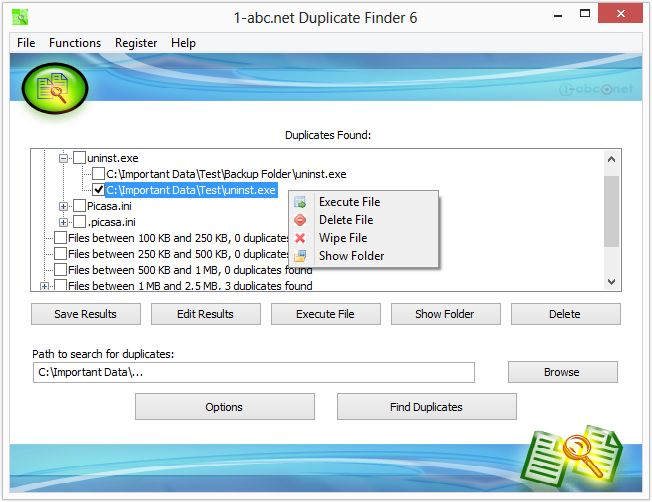This screenshot has height=502, width=652.
Task: Open the Functions menu
Action: tap(75, 43)
